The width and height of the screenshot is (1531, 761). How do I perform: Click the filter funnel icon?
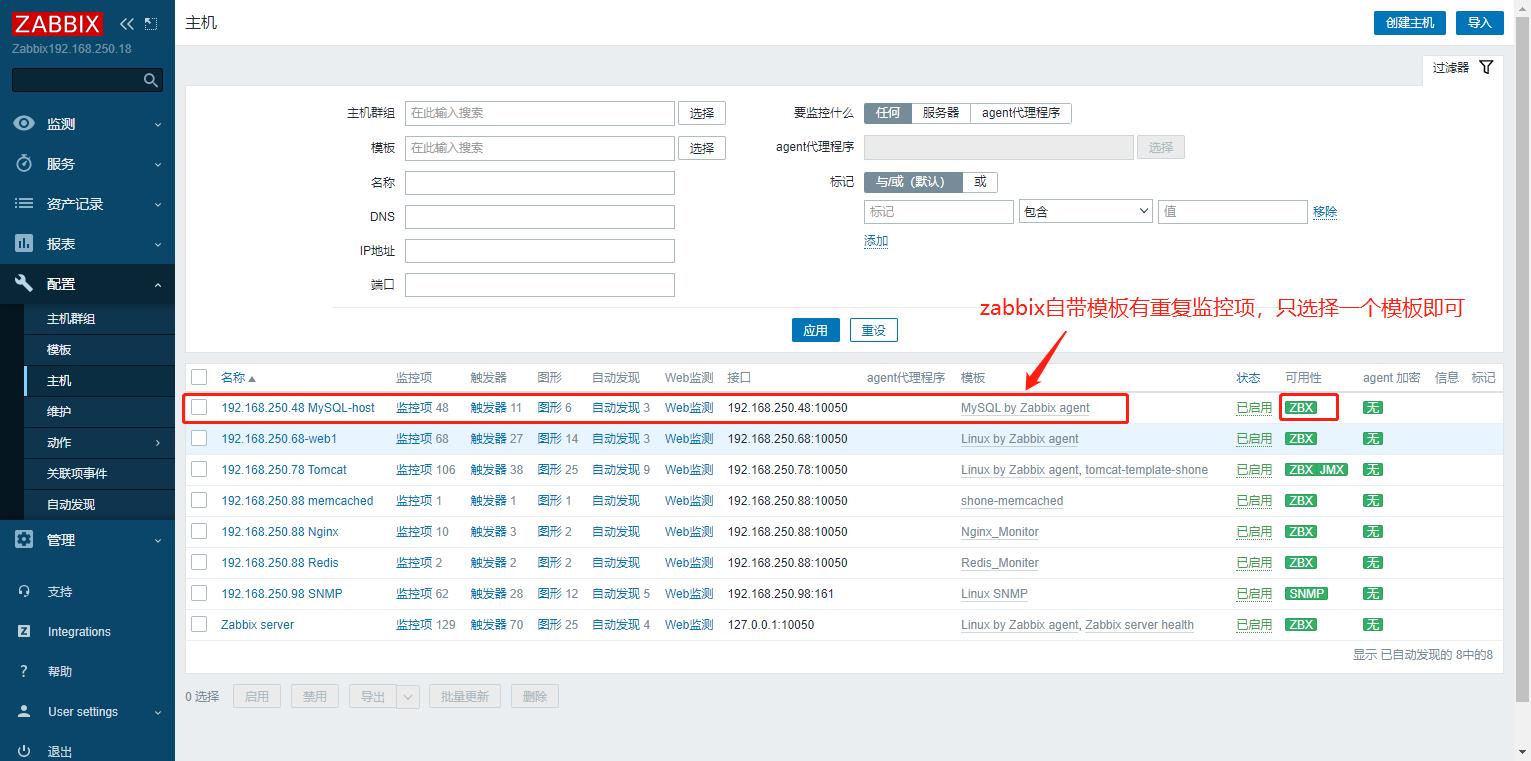(x=1486, y=67)
